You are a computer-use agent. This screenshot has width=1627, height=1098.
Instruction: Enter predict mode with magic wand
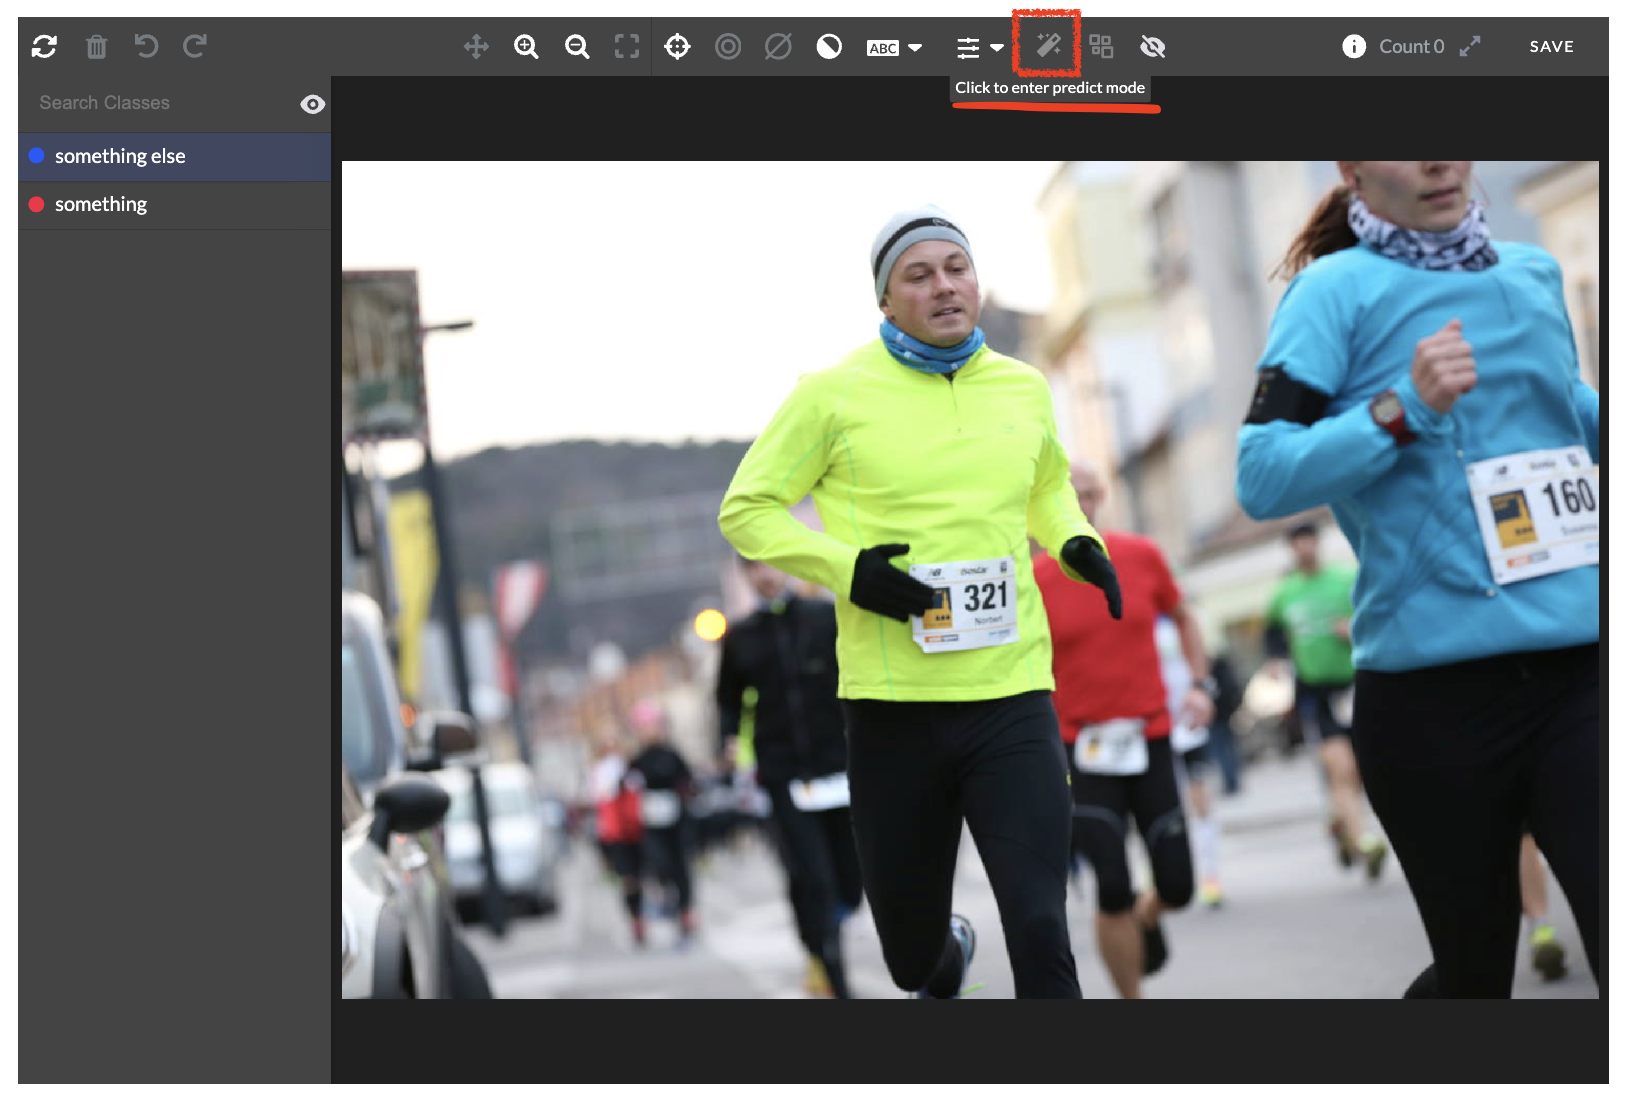(1047, 45)
